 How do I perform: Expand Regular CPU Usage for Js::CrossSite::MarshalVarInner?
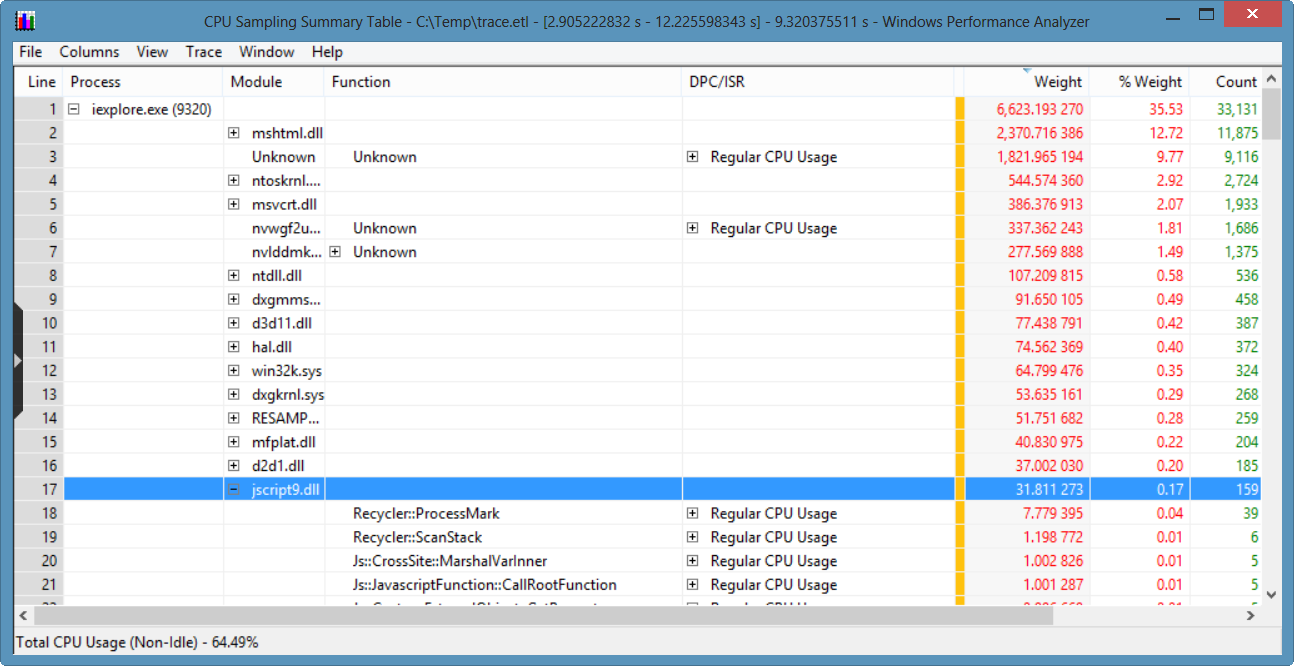693,561
